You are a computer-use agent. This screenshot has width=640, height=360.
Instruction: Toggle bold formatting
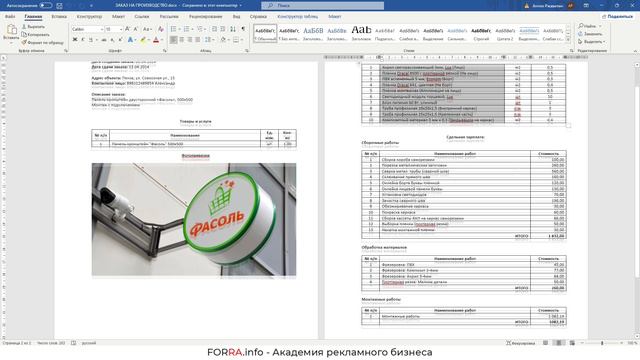click(x=75, y=40)
